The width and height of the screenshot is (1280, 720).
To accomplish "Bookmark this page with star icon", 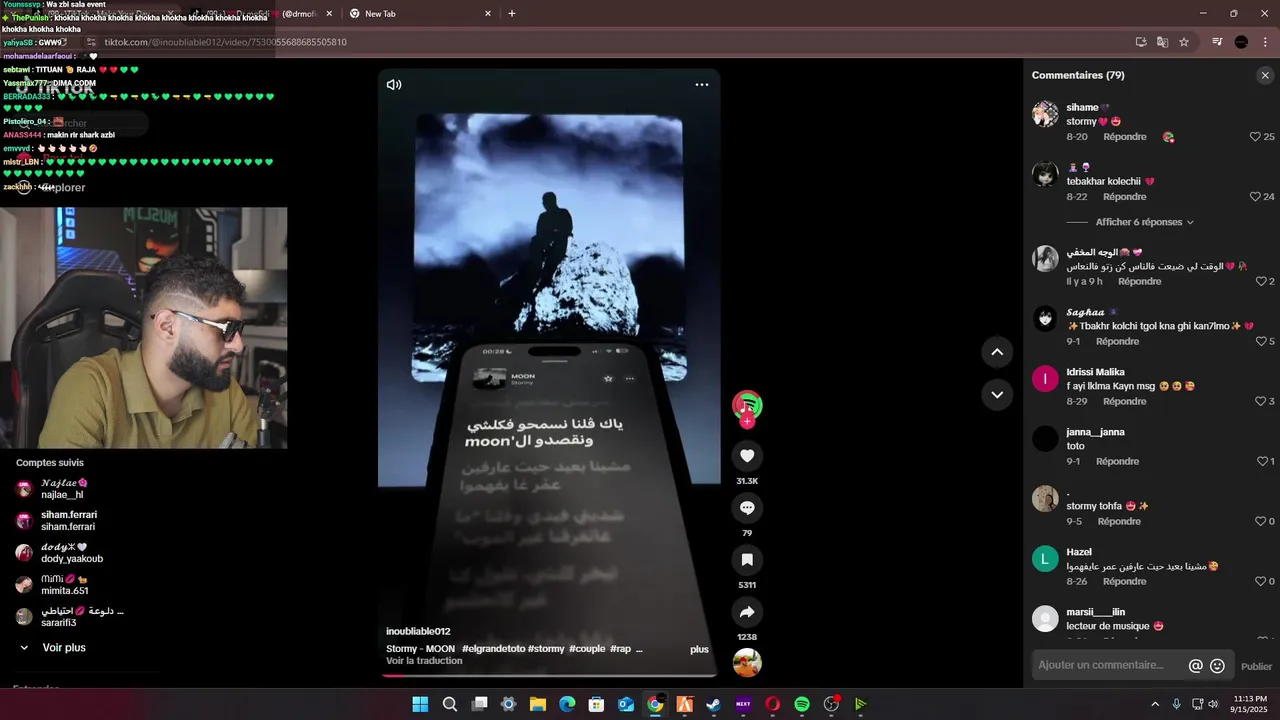I will [1184, 42].
